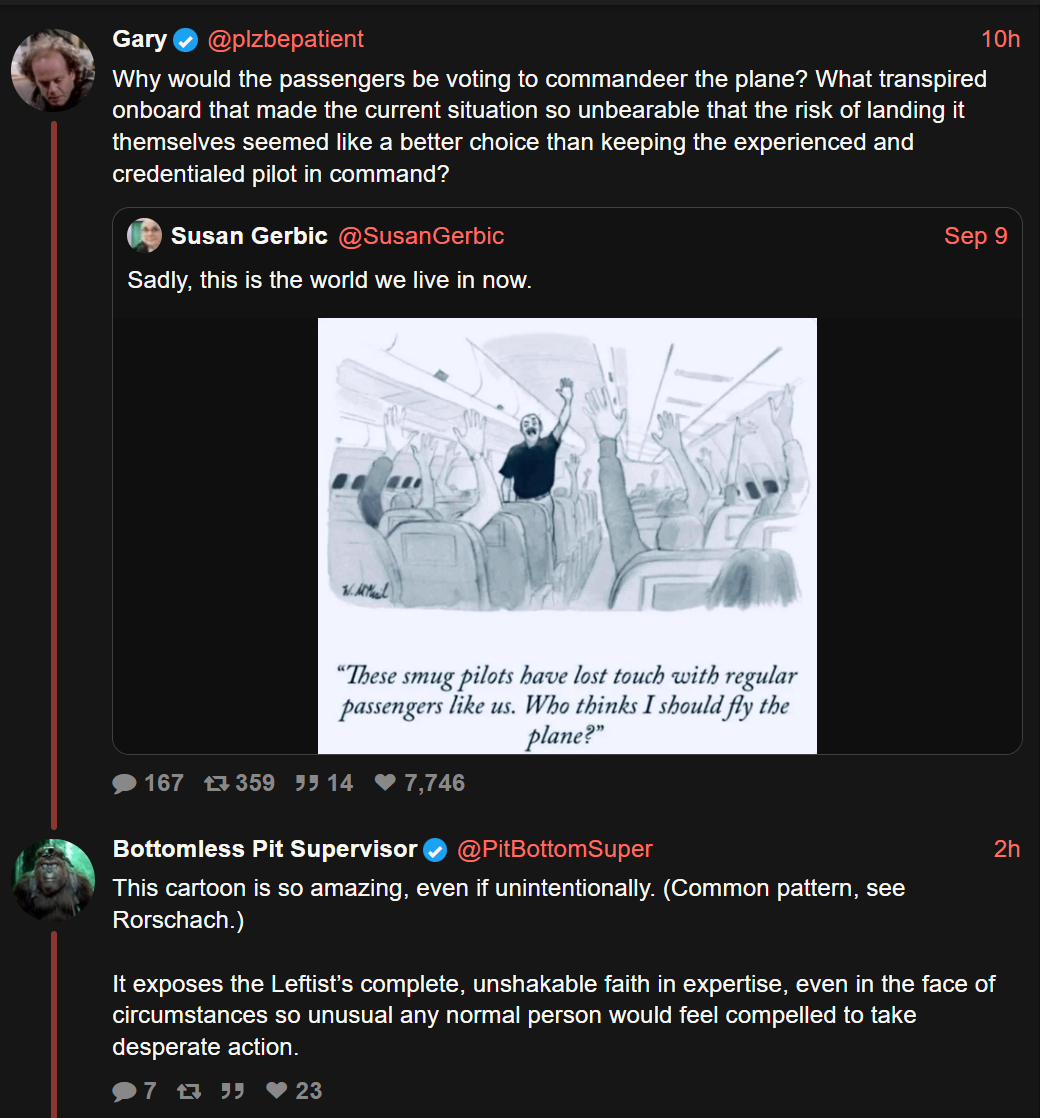Retweet the Bottomless Pit Supervisor tweet
Screen dimensions: 1040x1118
(188, 1091)
